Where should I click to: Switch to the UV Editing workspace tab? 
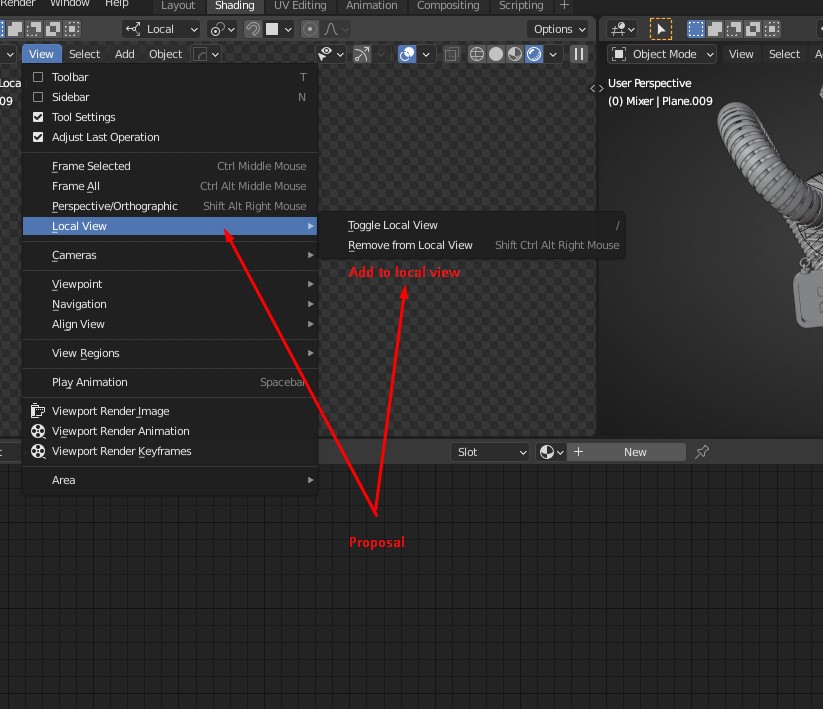click(300, 5)
